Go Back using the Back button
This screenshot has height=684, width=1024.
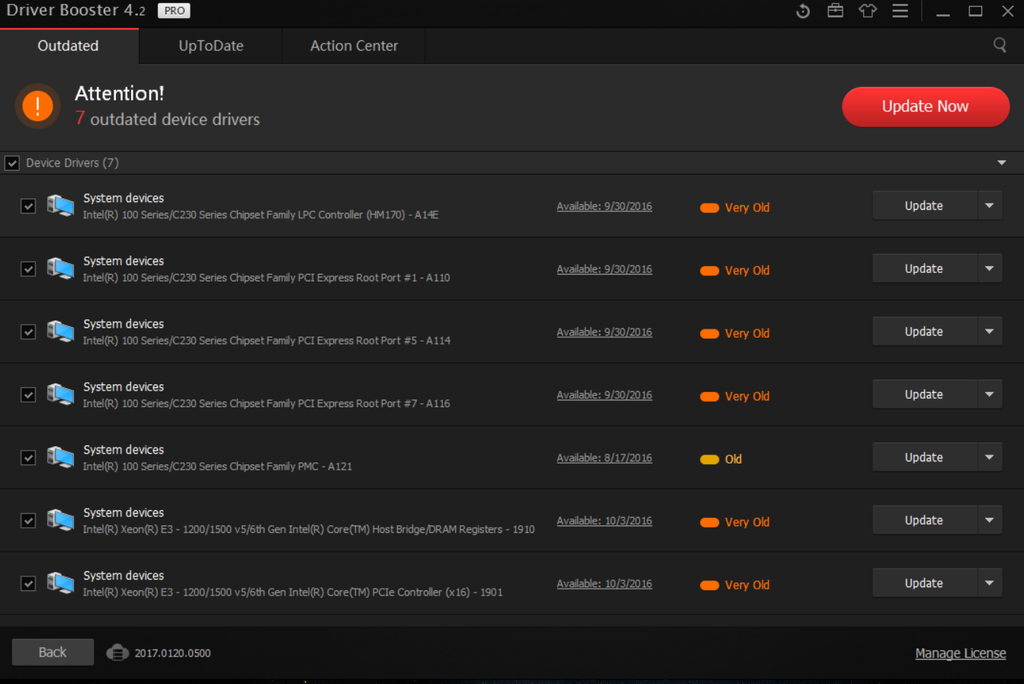[52, 652]
